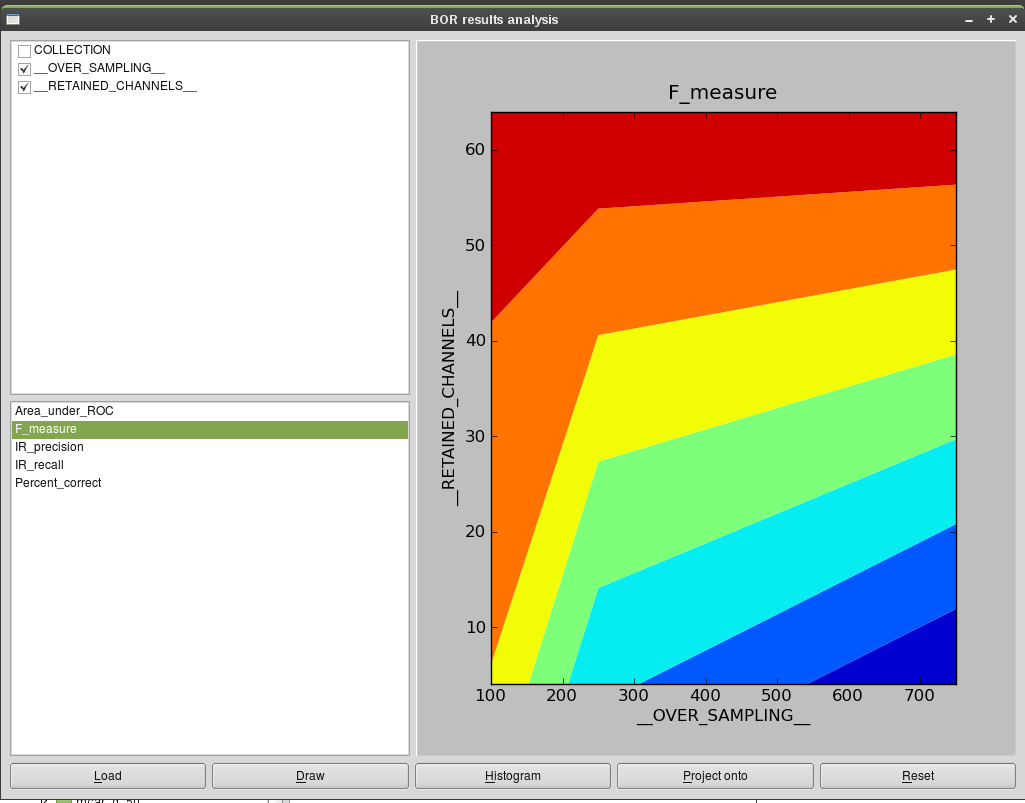The width and height of the screenshot is (1025, 803).
Task: Enable the COLLECTION checkbox
Action: coord(25,51)
